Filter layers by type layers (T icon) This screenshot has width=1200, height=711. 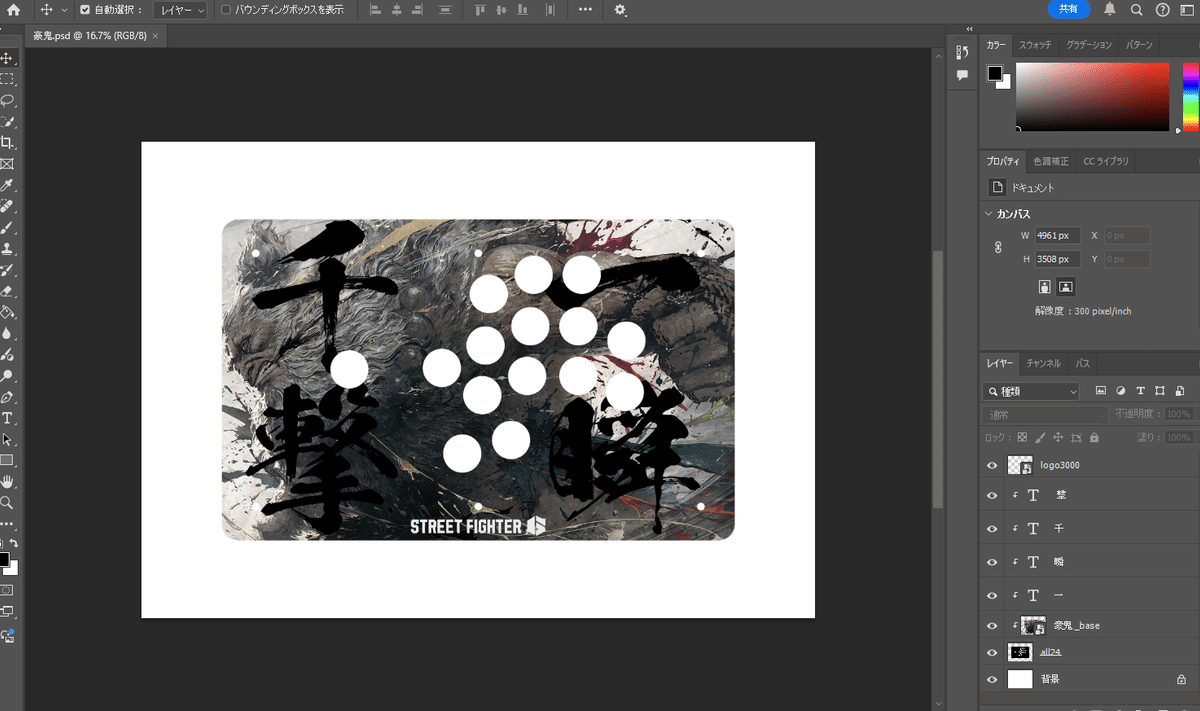(1140, 391)
